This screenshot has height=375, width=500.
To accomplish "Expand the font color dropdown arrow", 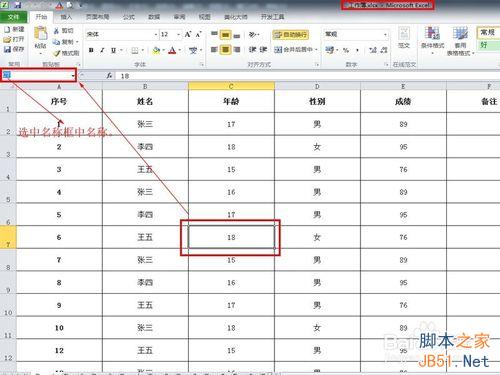I will pos(180,50).
